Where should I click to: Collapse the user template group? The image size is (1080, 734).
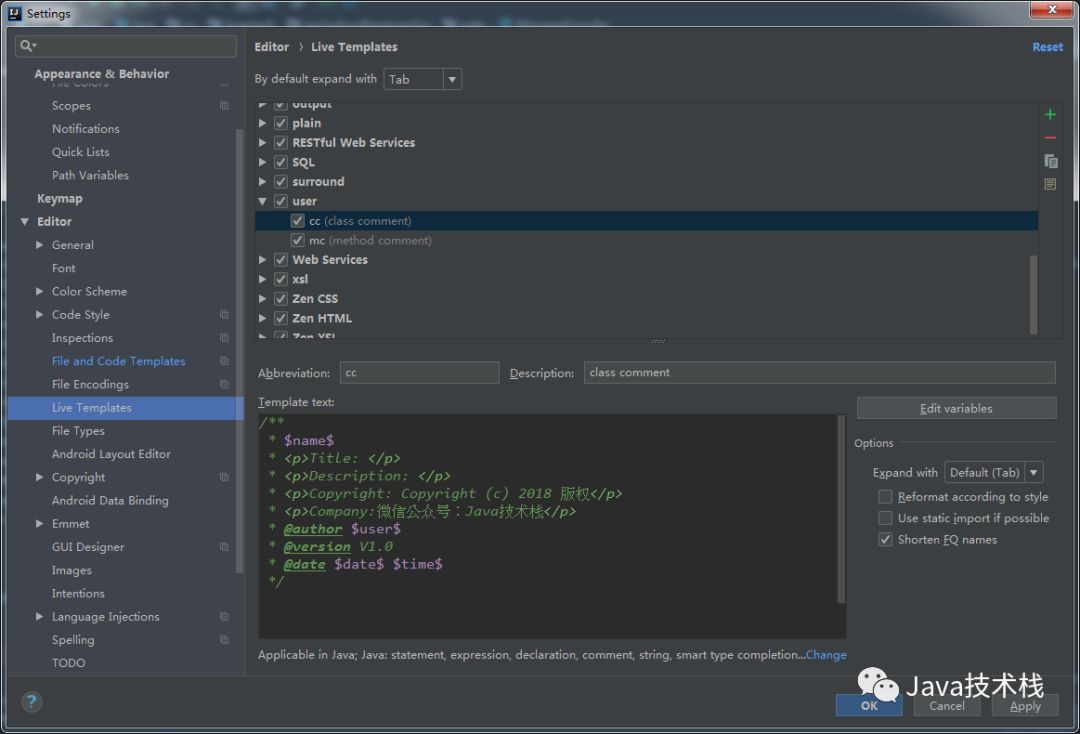pyautogui.click(x=262, y=201)
